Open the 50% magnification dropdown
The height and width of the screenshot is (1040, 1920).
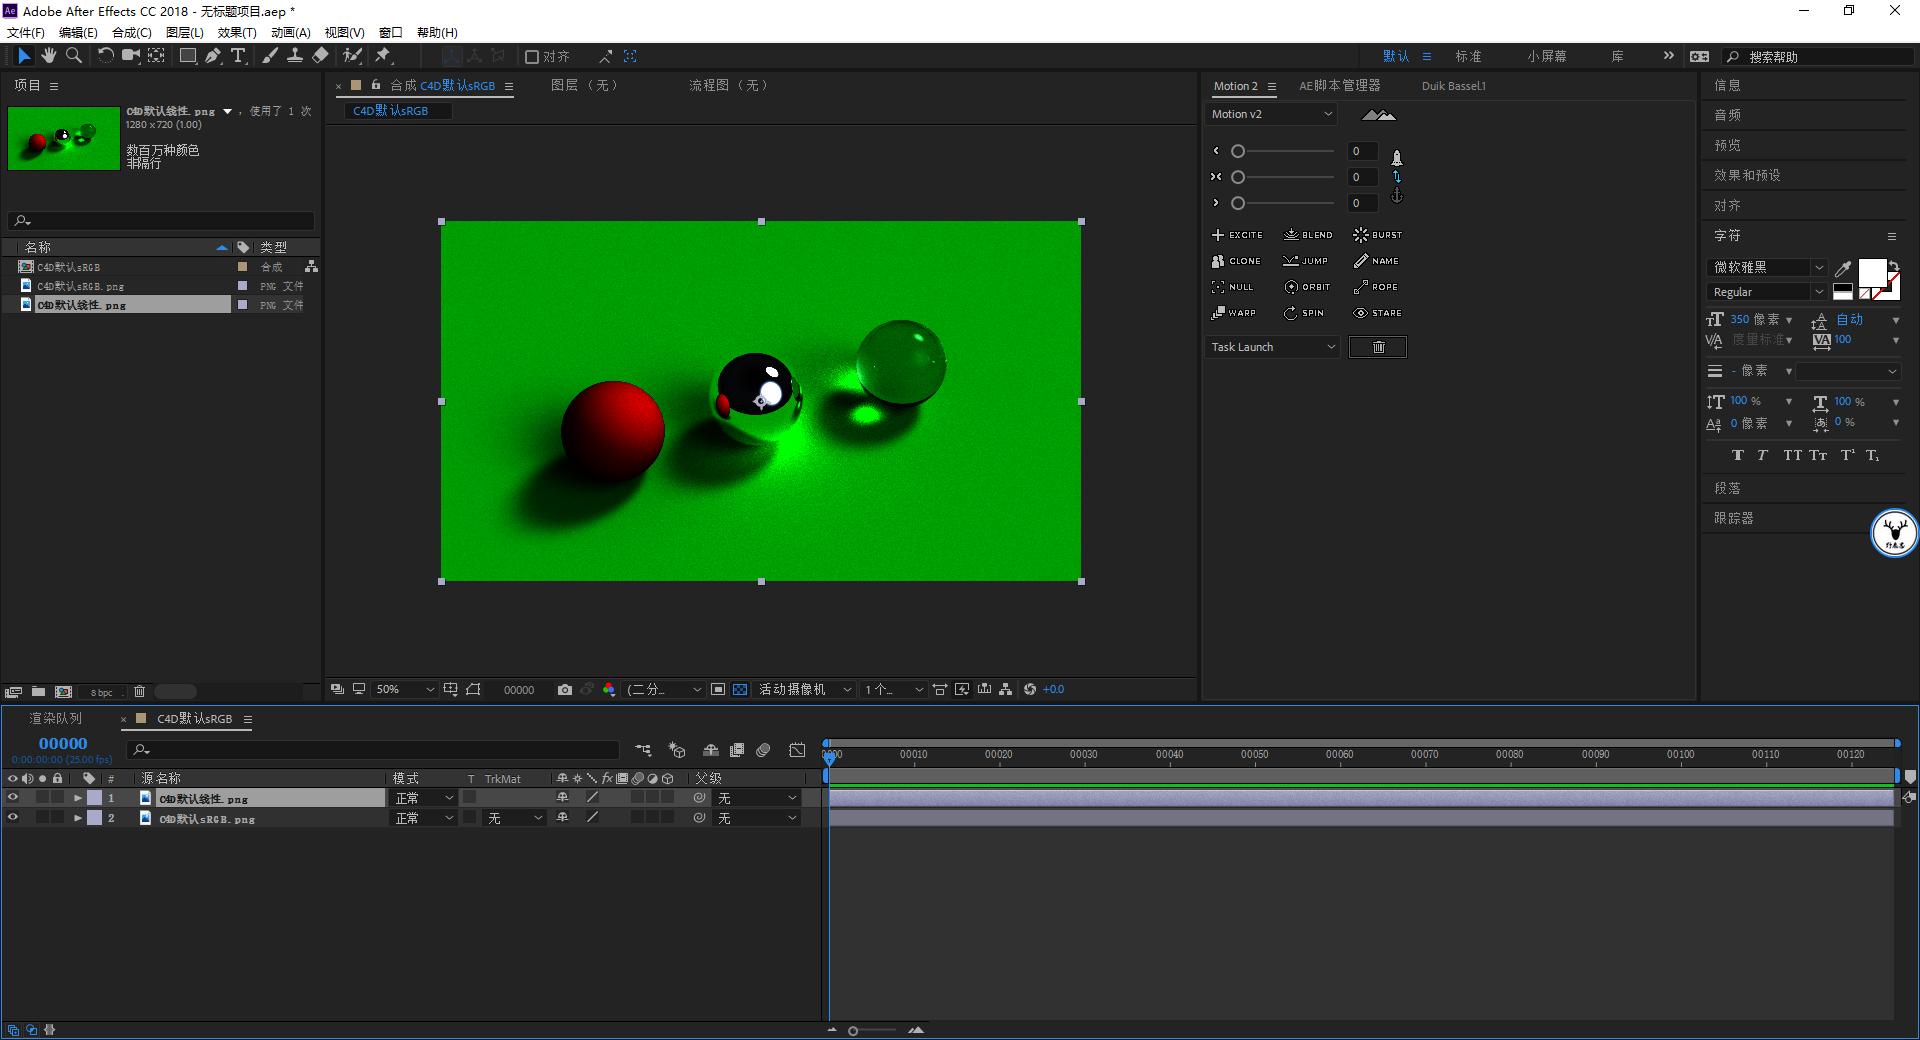click(404, 690)
